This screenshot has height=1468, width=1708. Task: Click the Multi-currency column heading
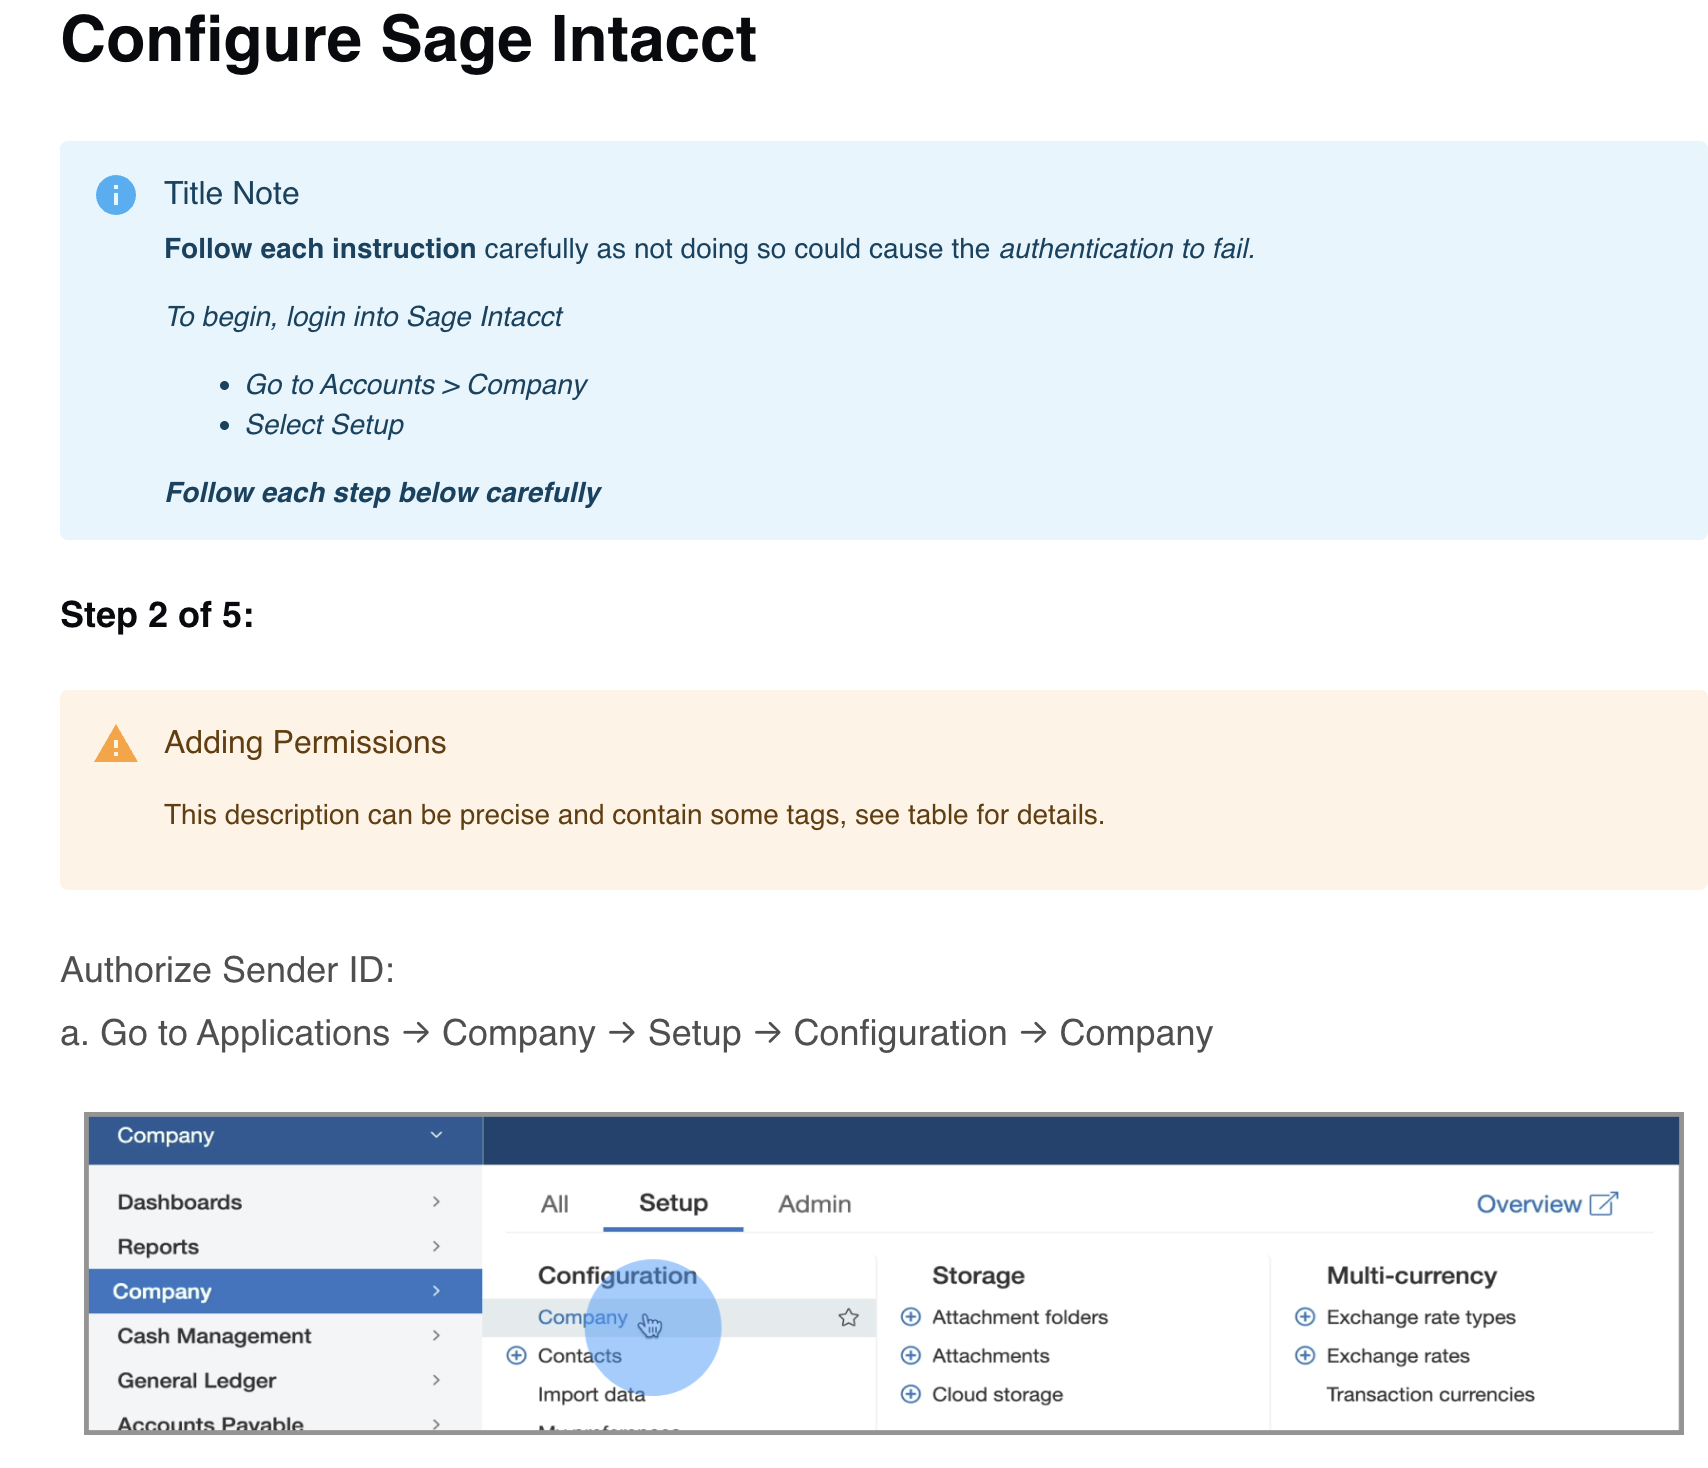tap(1411, 1275)
